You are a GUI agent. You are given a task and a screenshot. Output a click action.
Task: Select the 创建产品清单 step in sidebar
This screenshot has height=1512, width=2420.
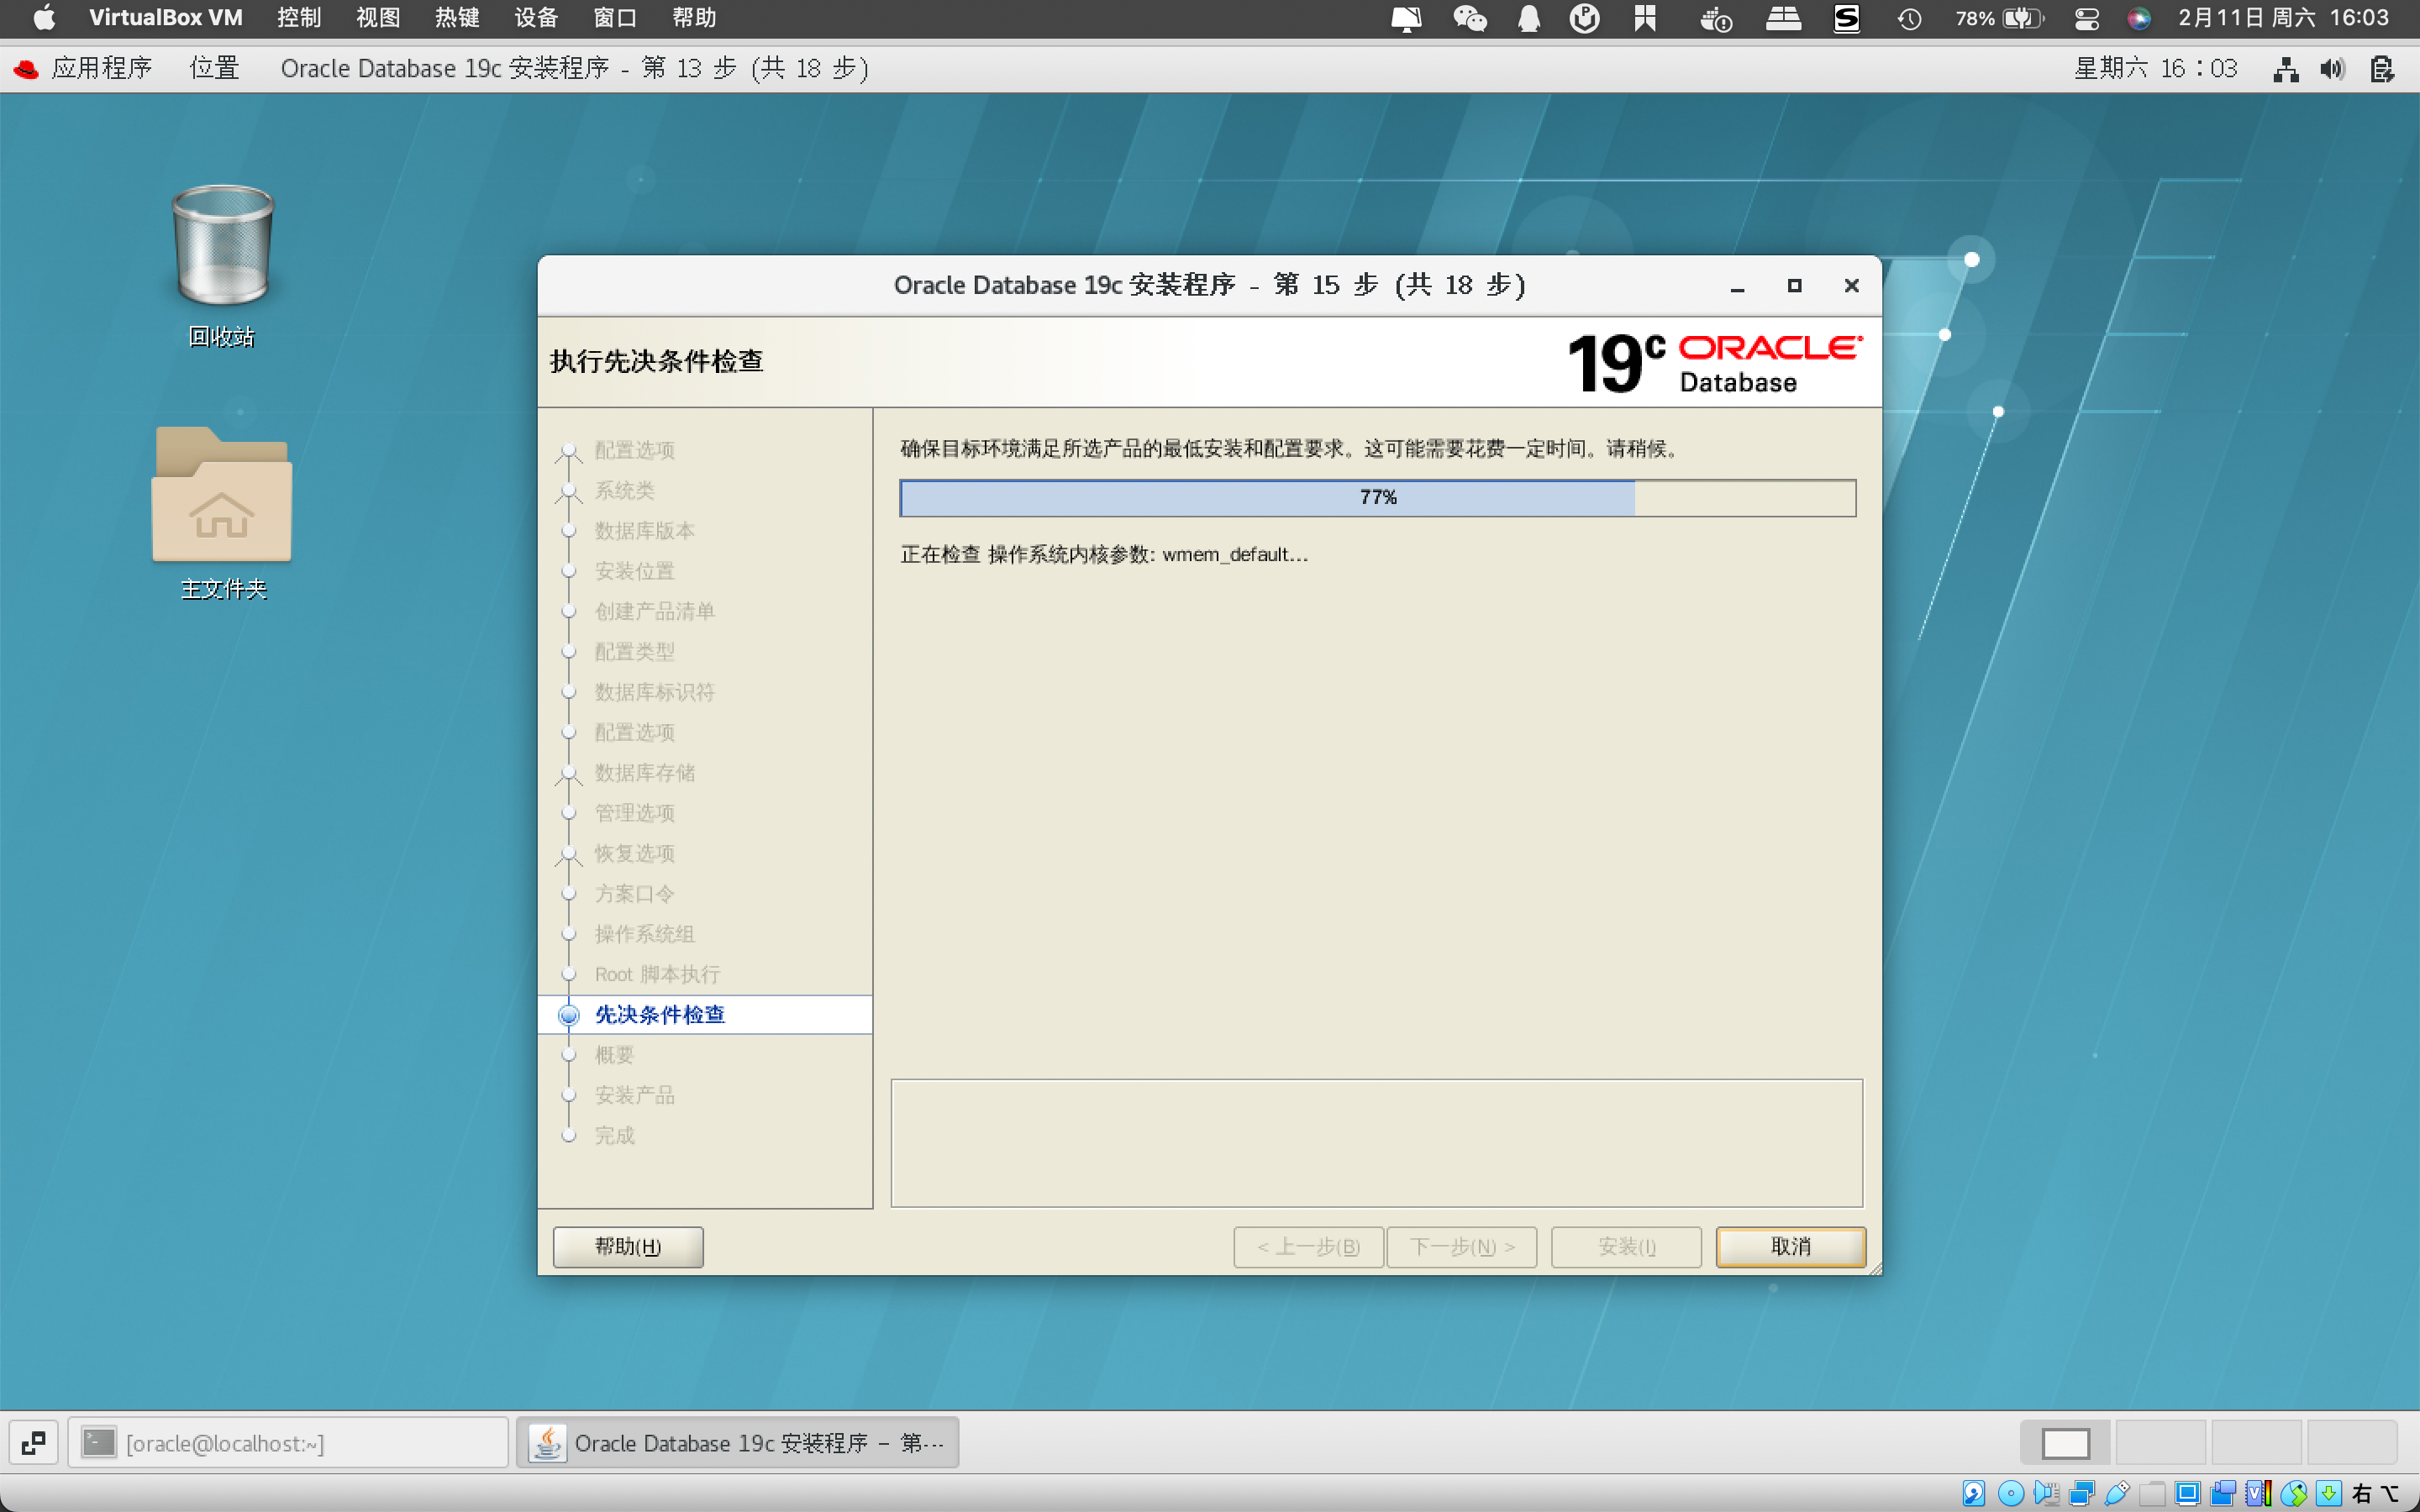pyautogui.click(x=654, y=611)
